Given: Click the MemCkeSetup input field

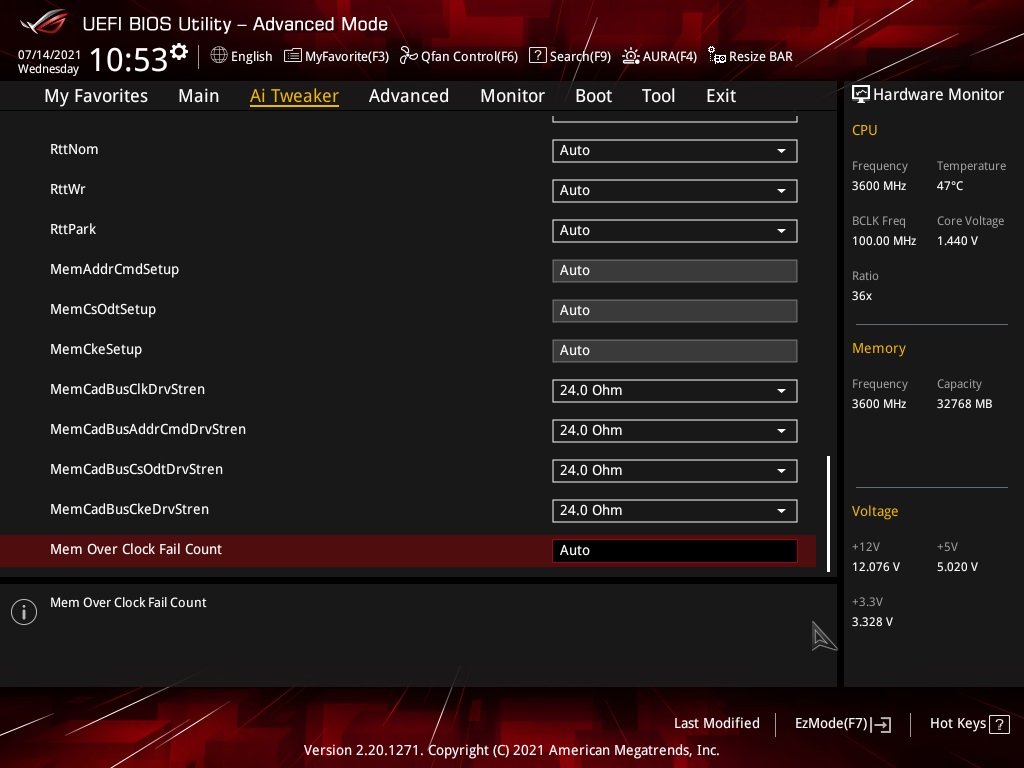Looking at the screenshot, I should [x=675, y=351].
